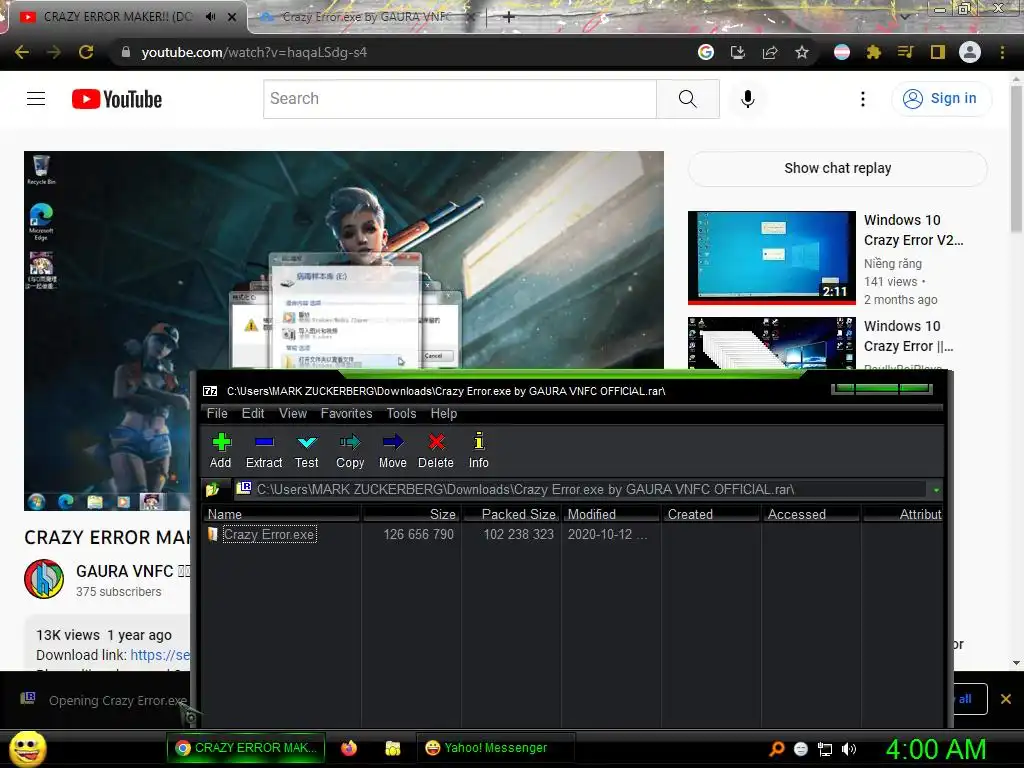Screen dimensions: 1024x768
Task: Click the Google icon in the address bar
Action: pyautogui.click(x=706, y=52)
